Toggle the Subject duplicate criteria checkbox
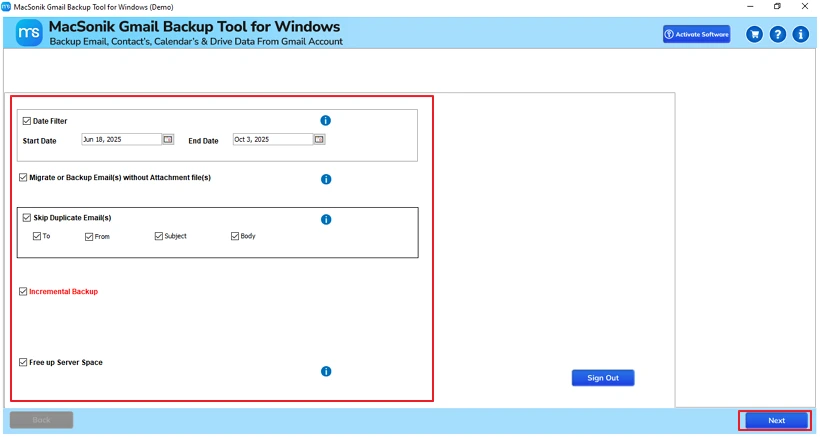The image size is (820, 437). tap(158, 237)
